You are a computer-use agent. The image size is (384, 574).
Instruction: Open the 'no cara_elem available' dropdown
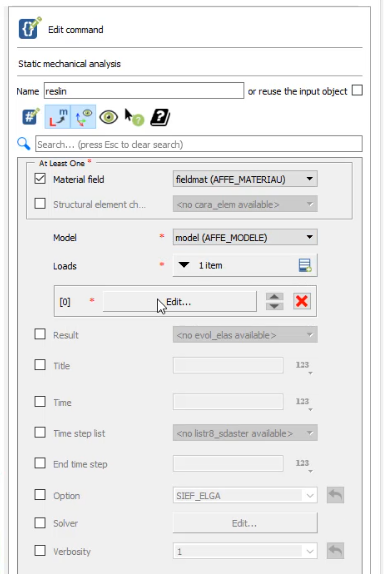coord(245,204)
